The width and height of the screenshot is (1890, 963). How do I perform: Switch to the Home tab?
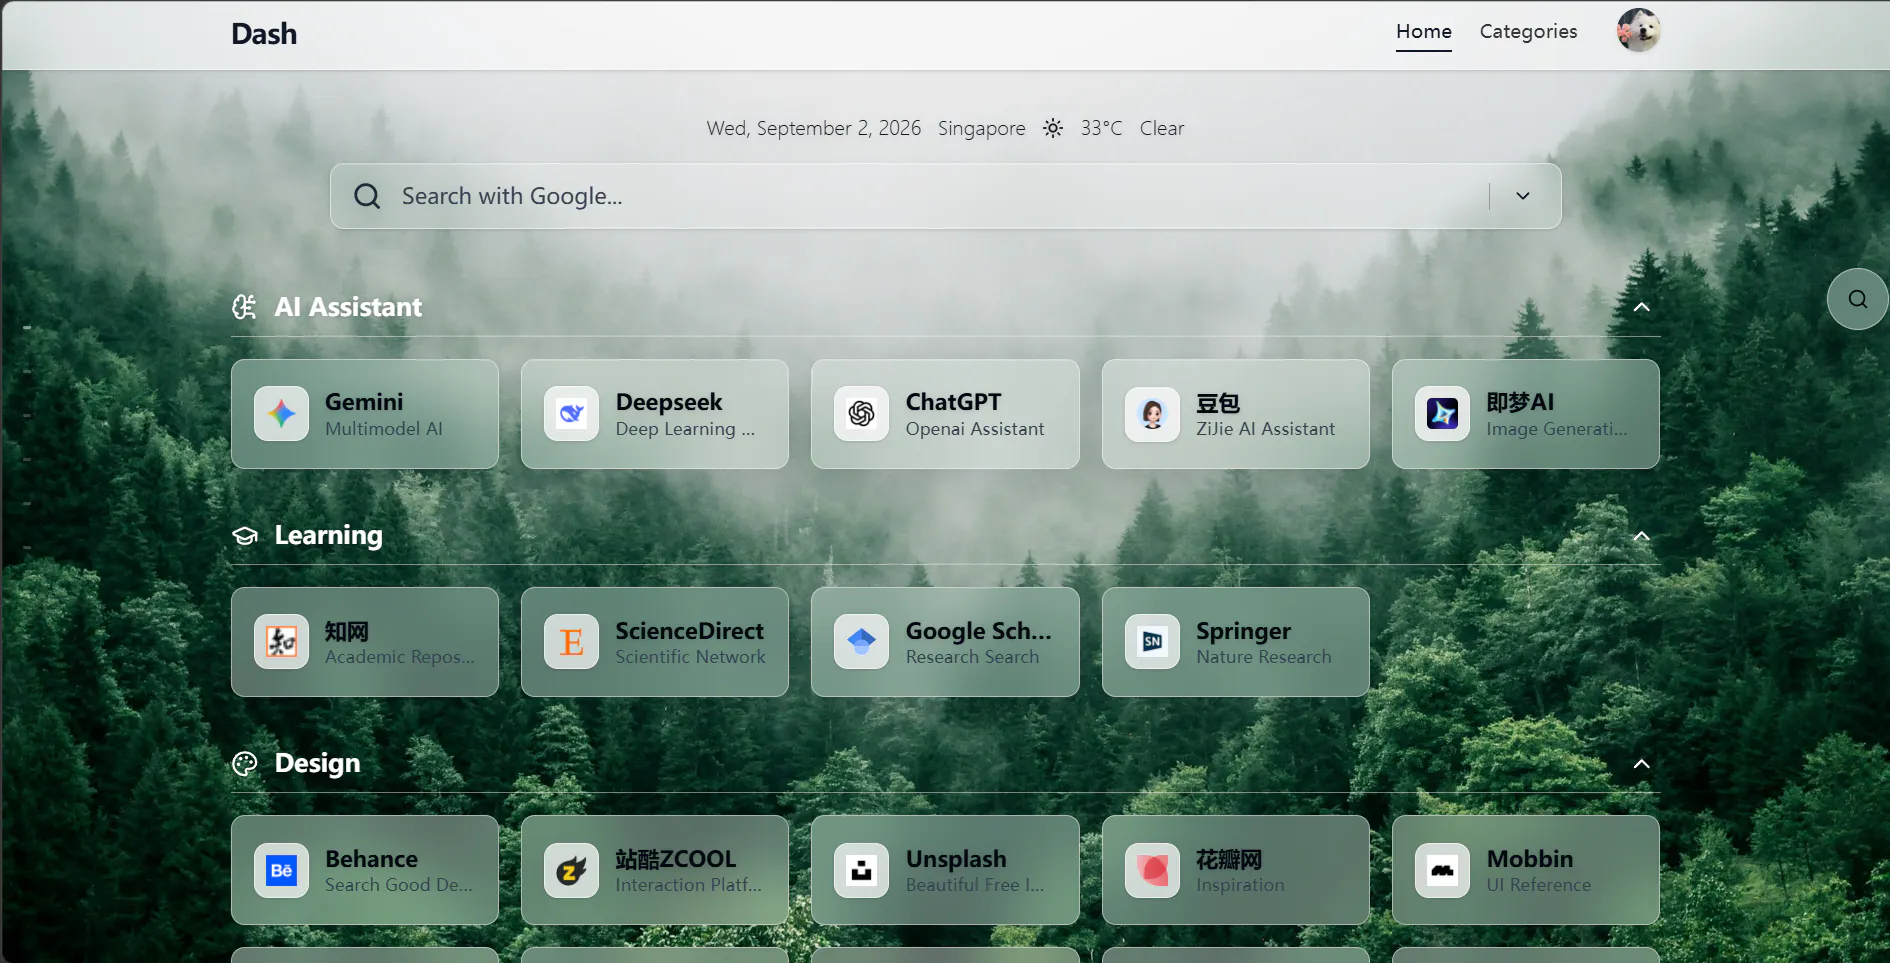(x=1424, y=32)
